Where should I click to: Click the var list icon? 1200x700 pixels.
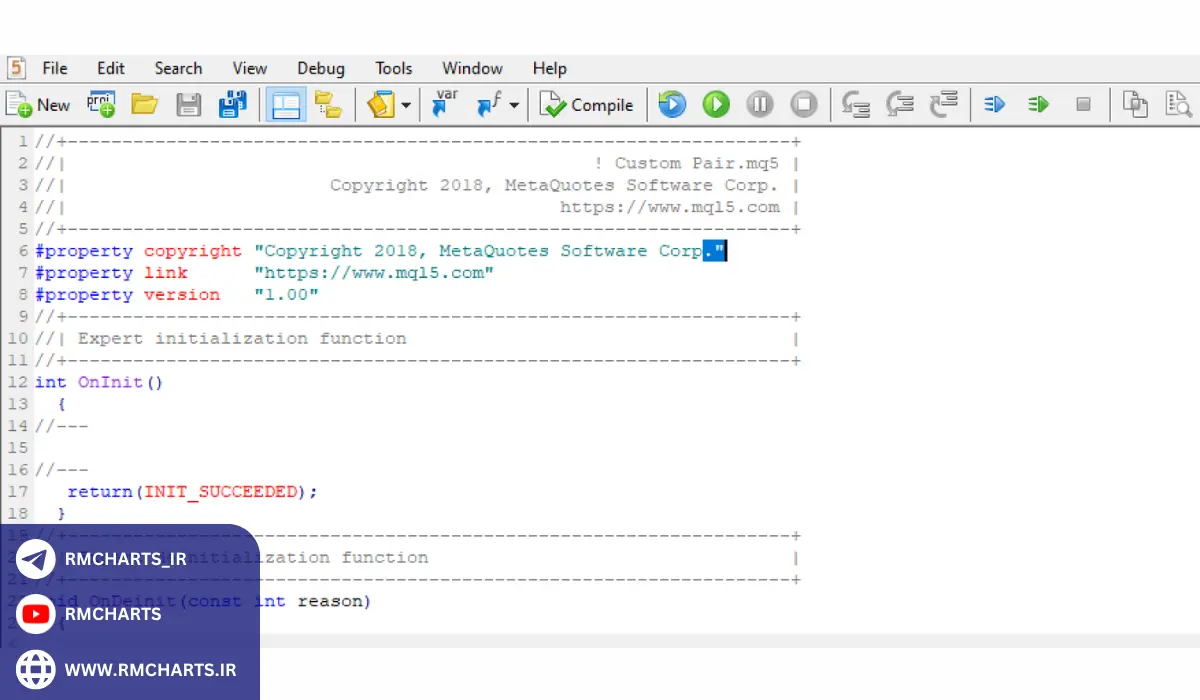[x=445, y=104]
